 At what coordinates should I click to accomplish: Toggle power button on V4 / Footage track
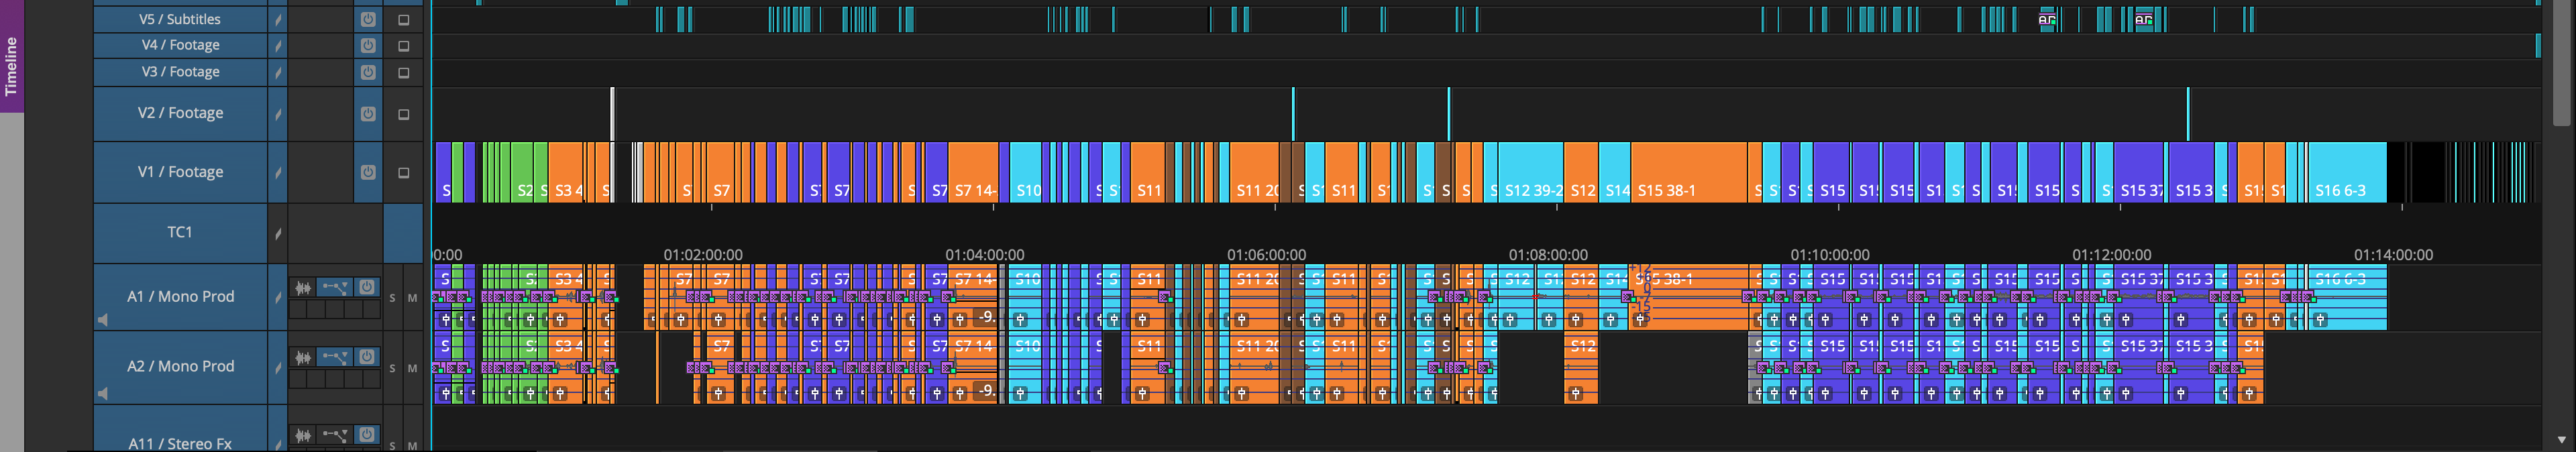tap(368, 45)
